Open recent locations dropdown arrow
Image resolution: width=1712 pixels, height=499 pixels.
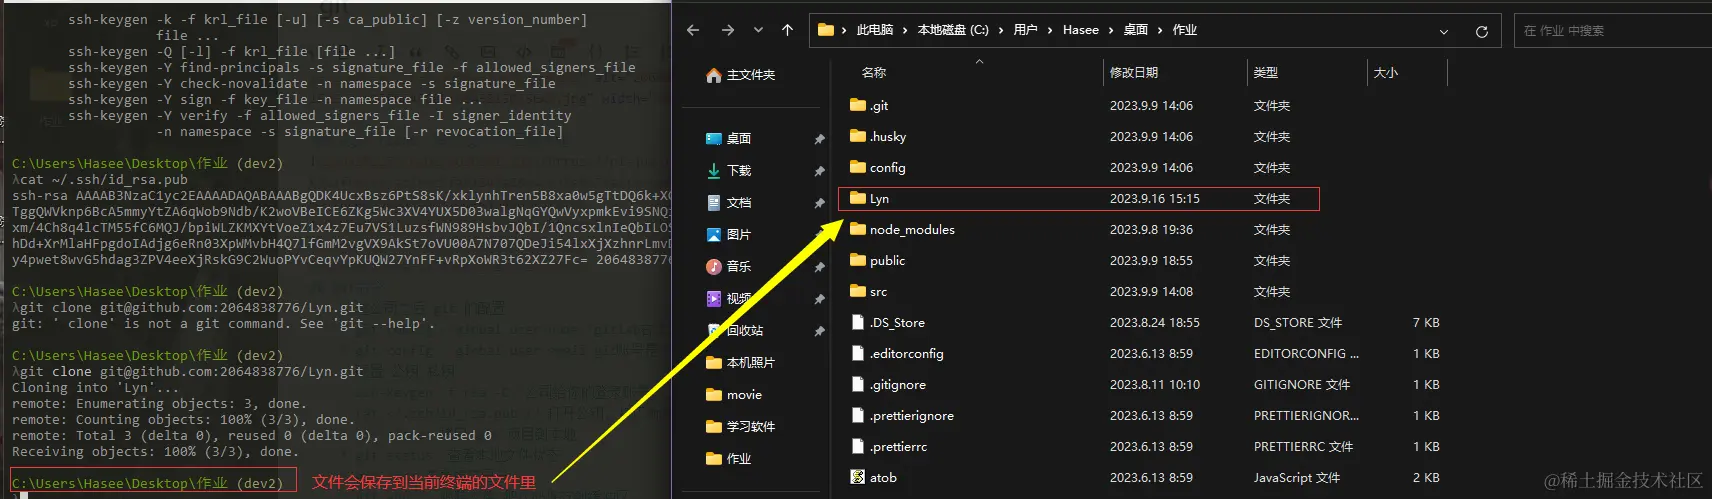click(x=758, y=30)
